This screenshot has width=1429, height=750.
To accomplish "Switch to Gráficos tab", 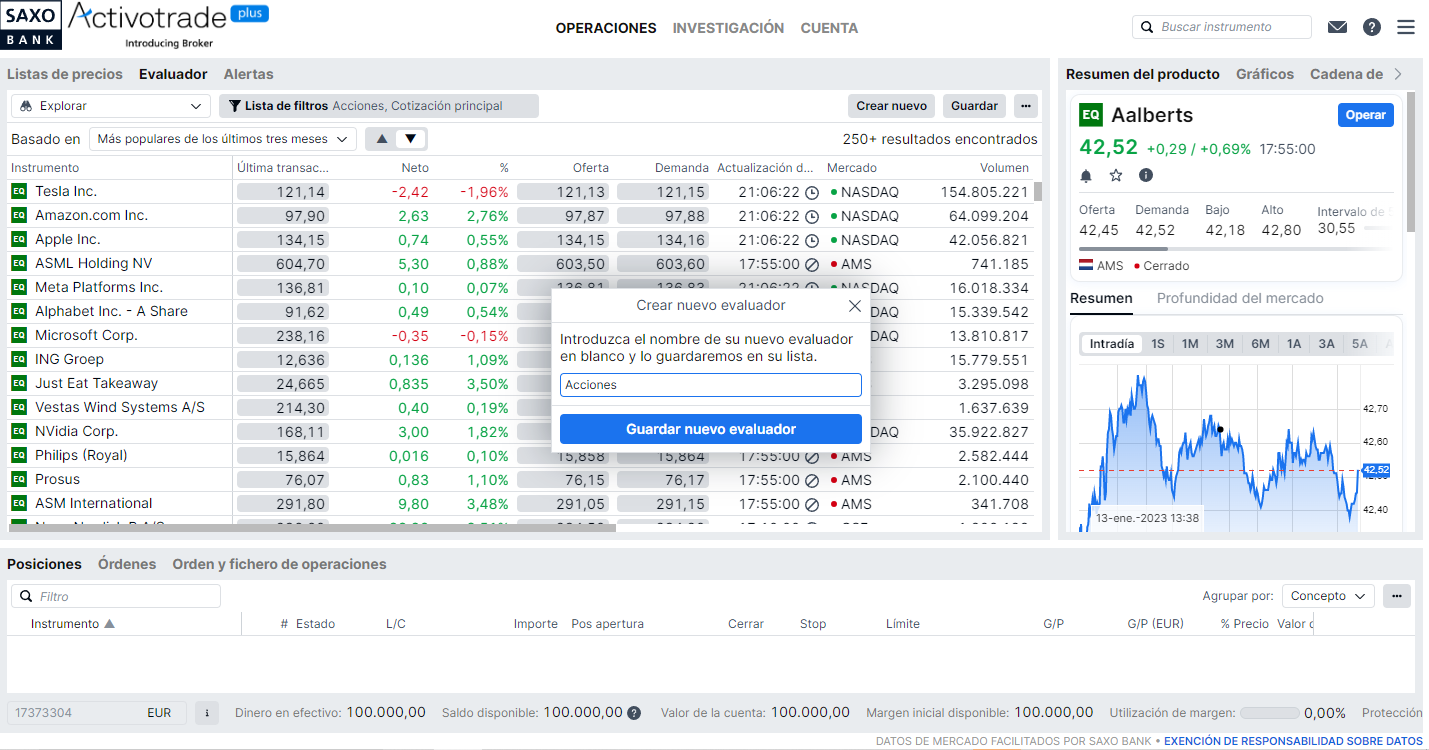I will (x=1265, y=74).
